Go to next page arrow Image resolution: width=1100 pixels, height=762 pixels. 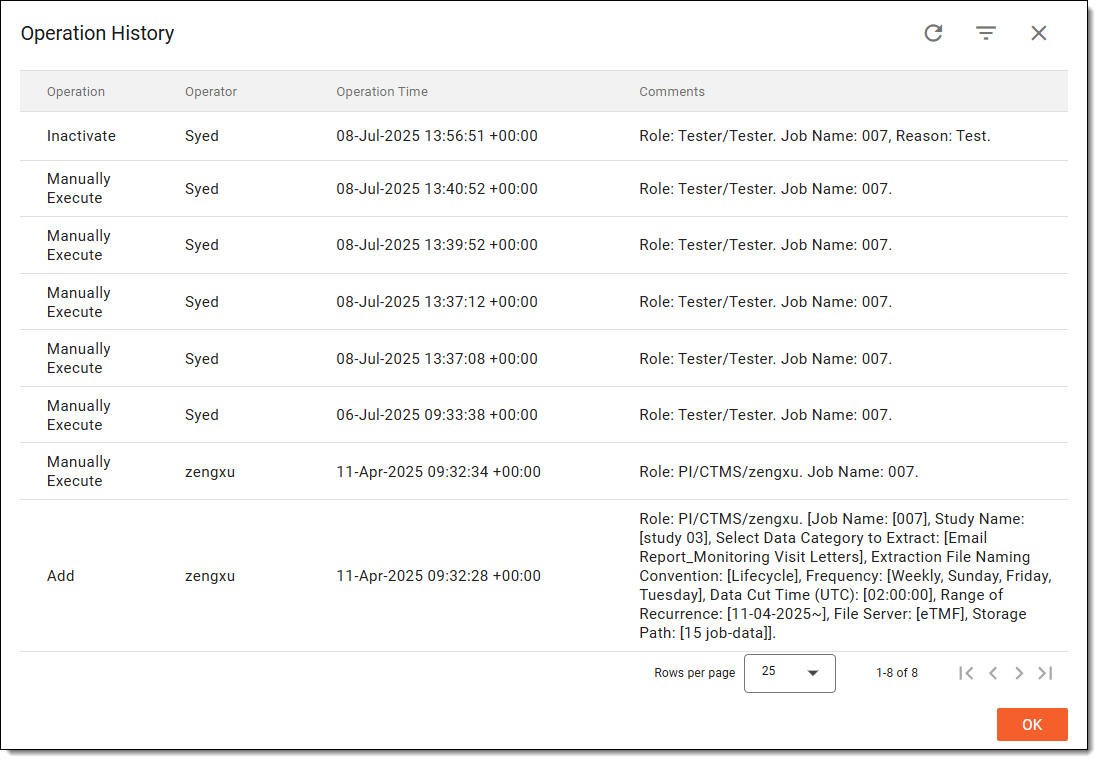point(1019,673)
